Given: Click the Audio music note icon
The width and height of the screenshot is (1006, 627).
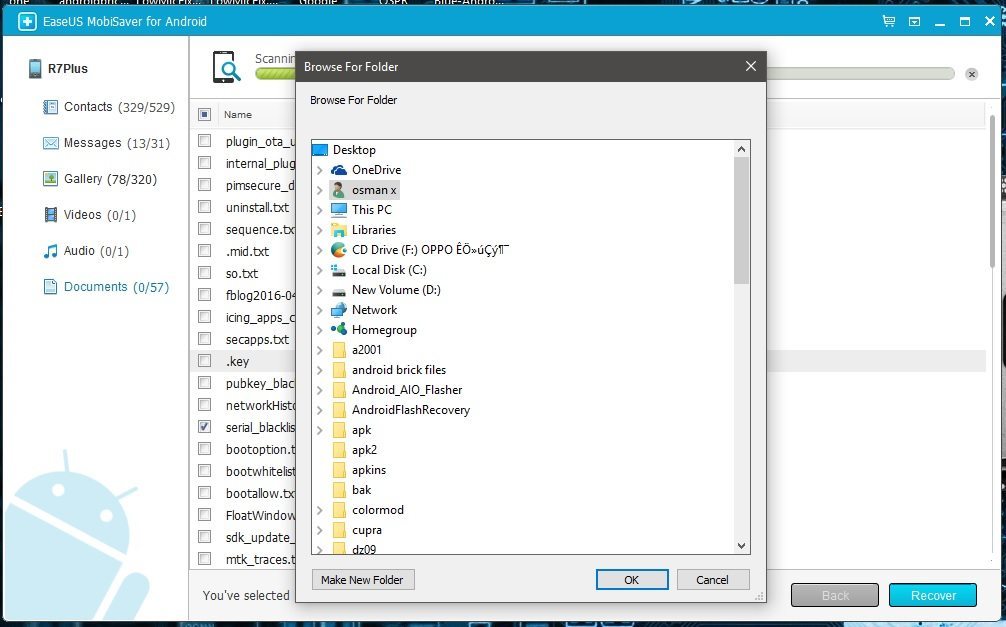Looking at the screenshot, I should 50,251.
